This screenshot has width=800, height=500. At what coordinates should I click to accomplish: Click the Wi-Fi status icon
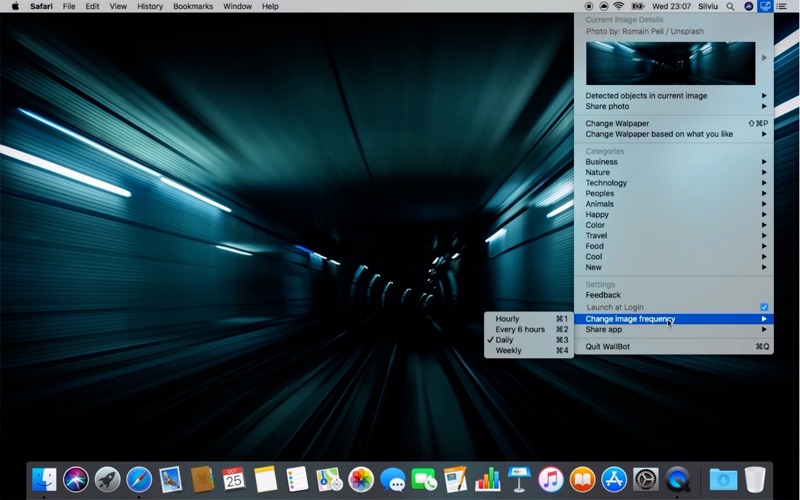coord(618,6)
